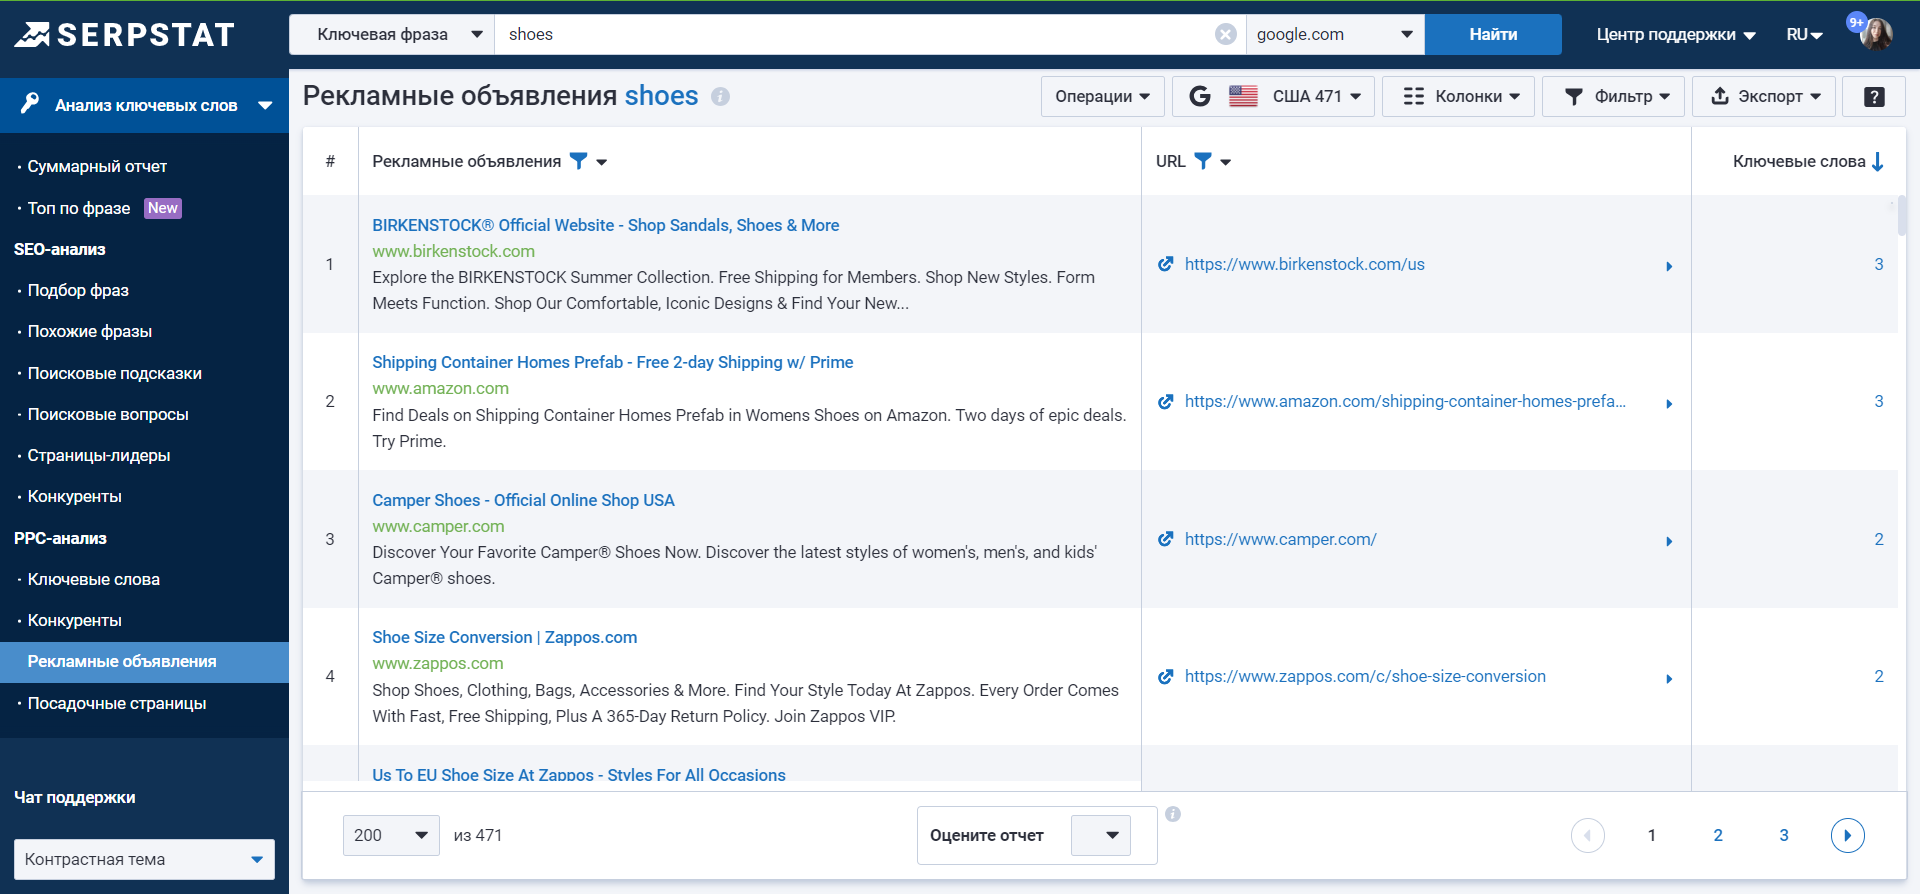Image resolution: width=1920 pixels, height=894 pixels.
Task: Open the BIRKENSTOCK Official Website ad title
Action: pyautogui.click(x=606, y=225)
